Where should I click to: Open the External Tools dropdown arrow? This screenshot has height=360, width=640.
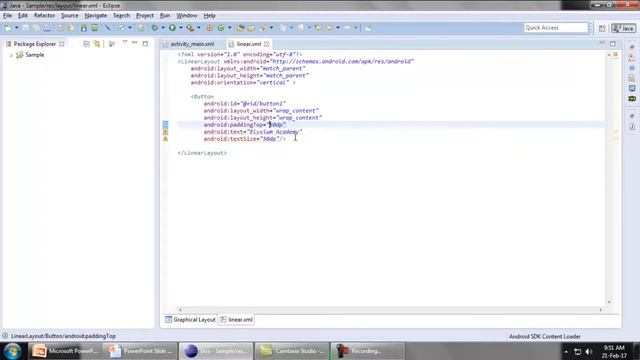click(x=199, y=28)
